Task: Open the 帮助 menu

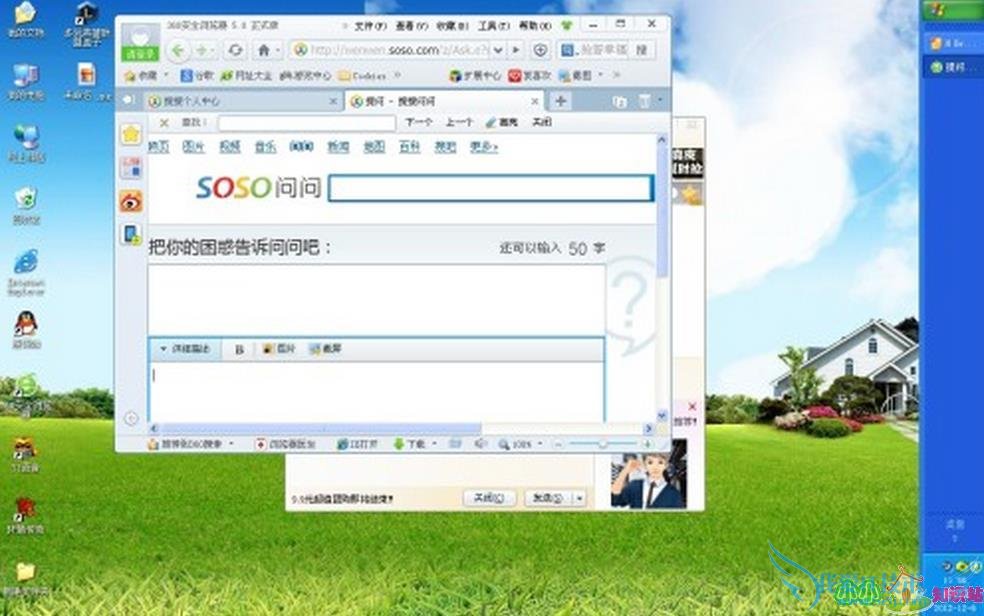Action: (535, 26)
